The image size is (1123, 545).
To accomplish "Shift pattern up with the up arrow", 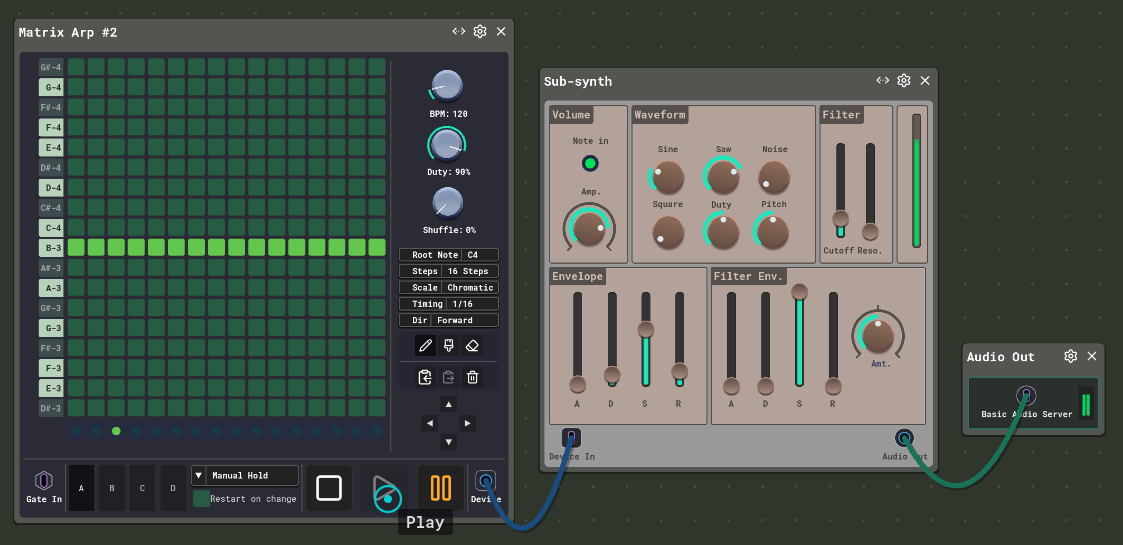I will coord(448,405).
